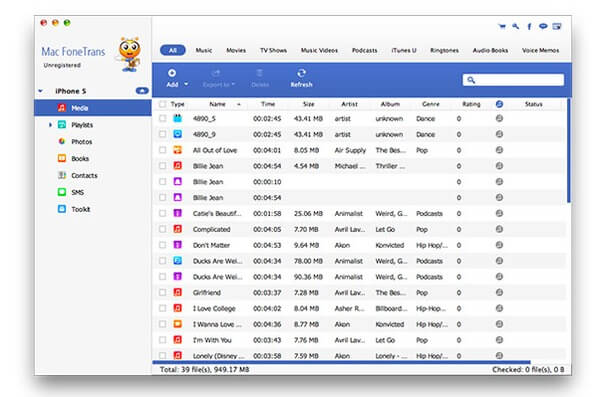Click the Facebook icon in top bar
This screenshot has height=397, width=600.
point(529,26)
